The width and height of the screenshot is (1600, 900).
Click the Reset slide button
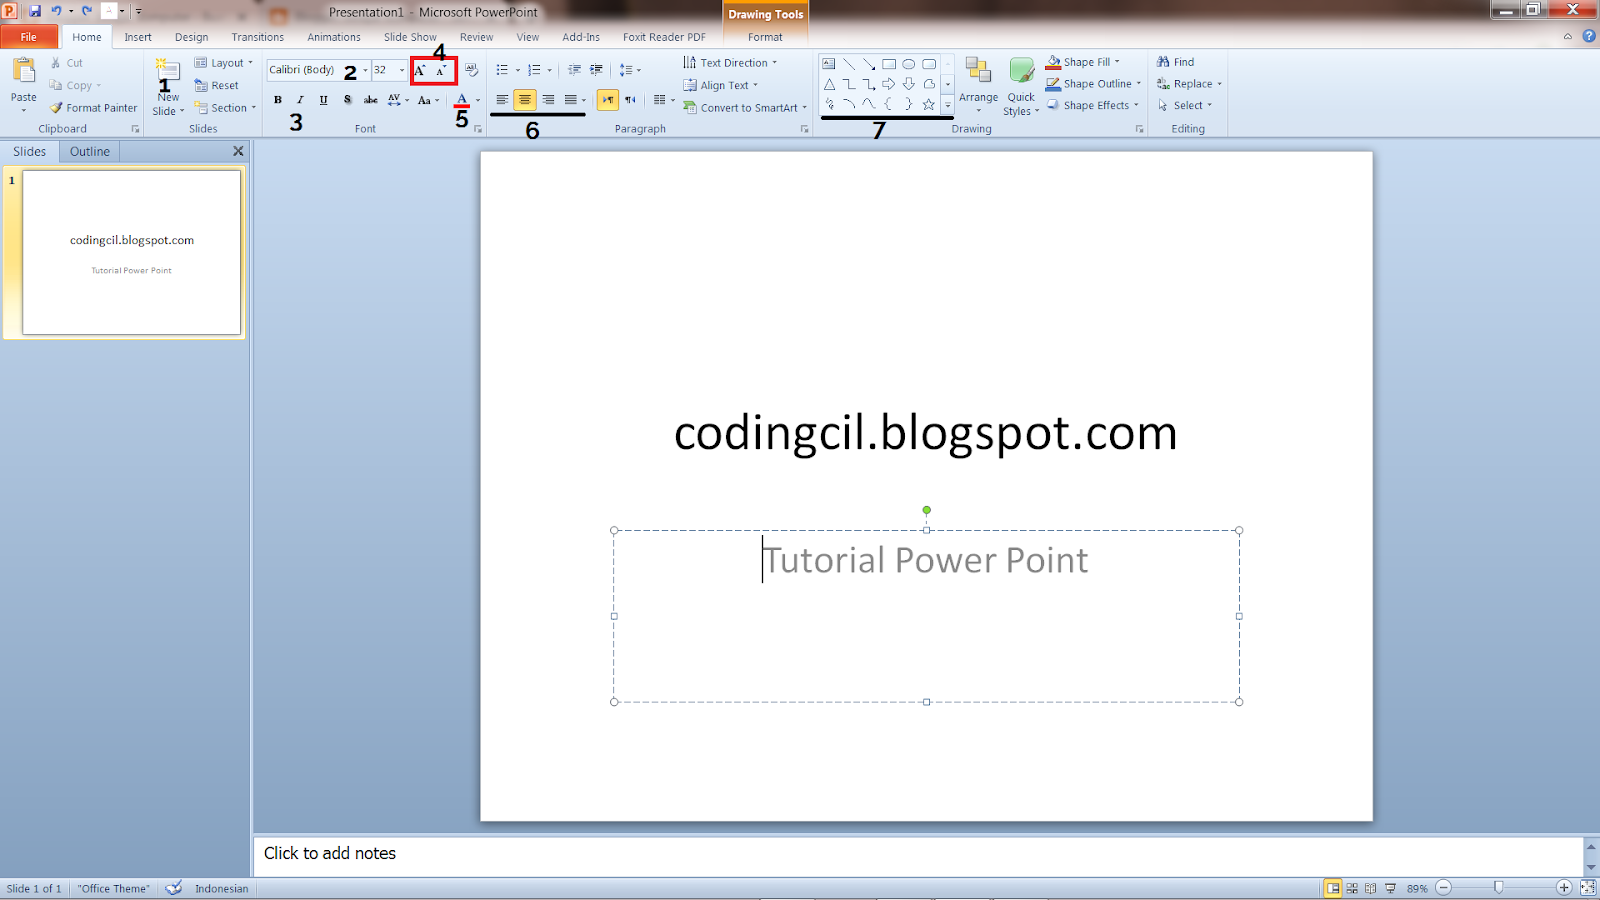click(x=217, y=86)
